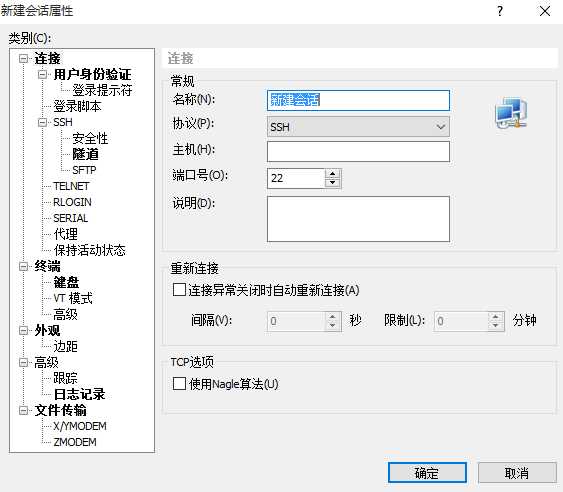Screen dimensions: 563x492
Task: Select 登录脚本 tree item
Action: [x=77, y=107]
